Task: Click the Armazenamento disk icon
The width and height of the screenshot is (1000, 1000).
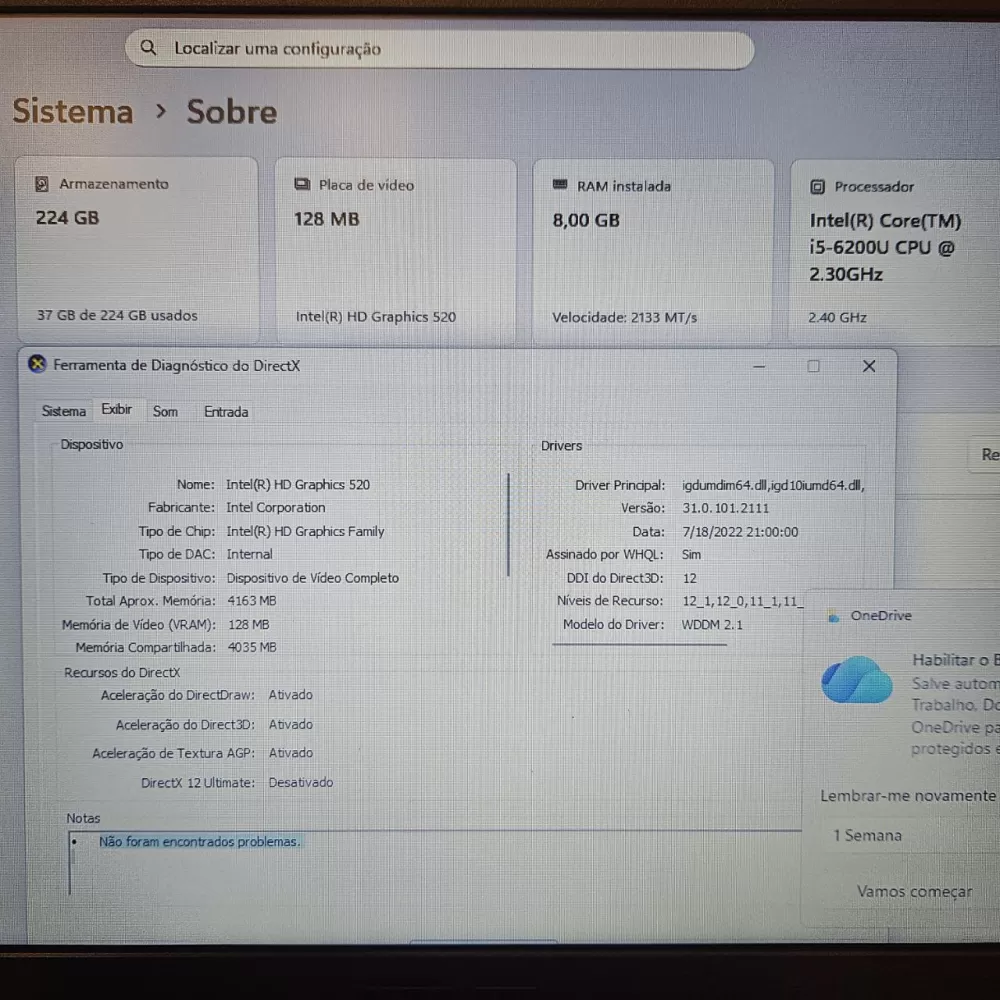Action: [x=42, y=184]
